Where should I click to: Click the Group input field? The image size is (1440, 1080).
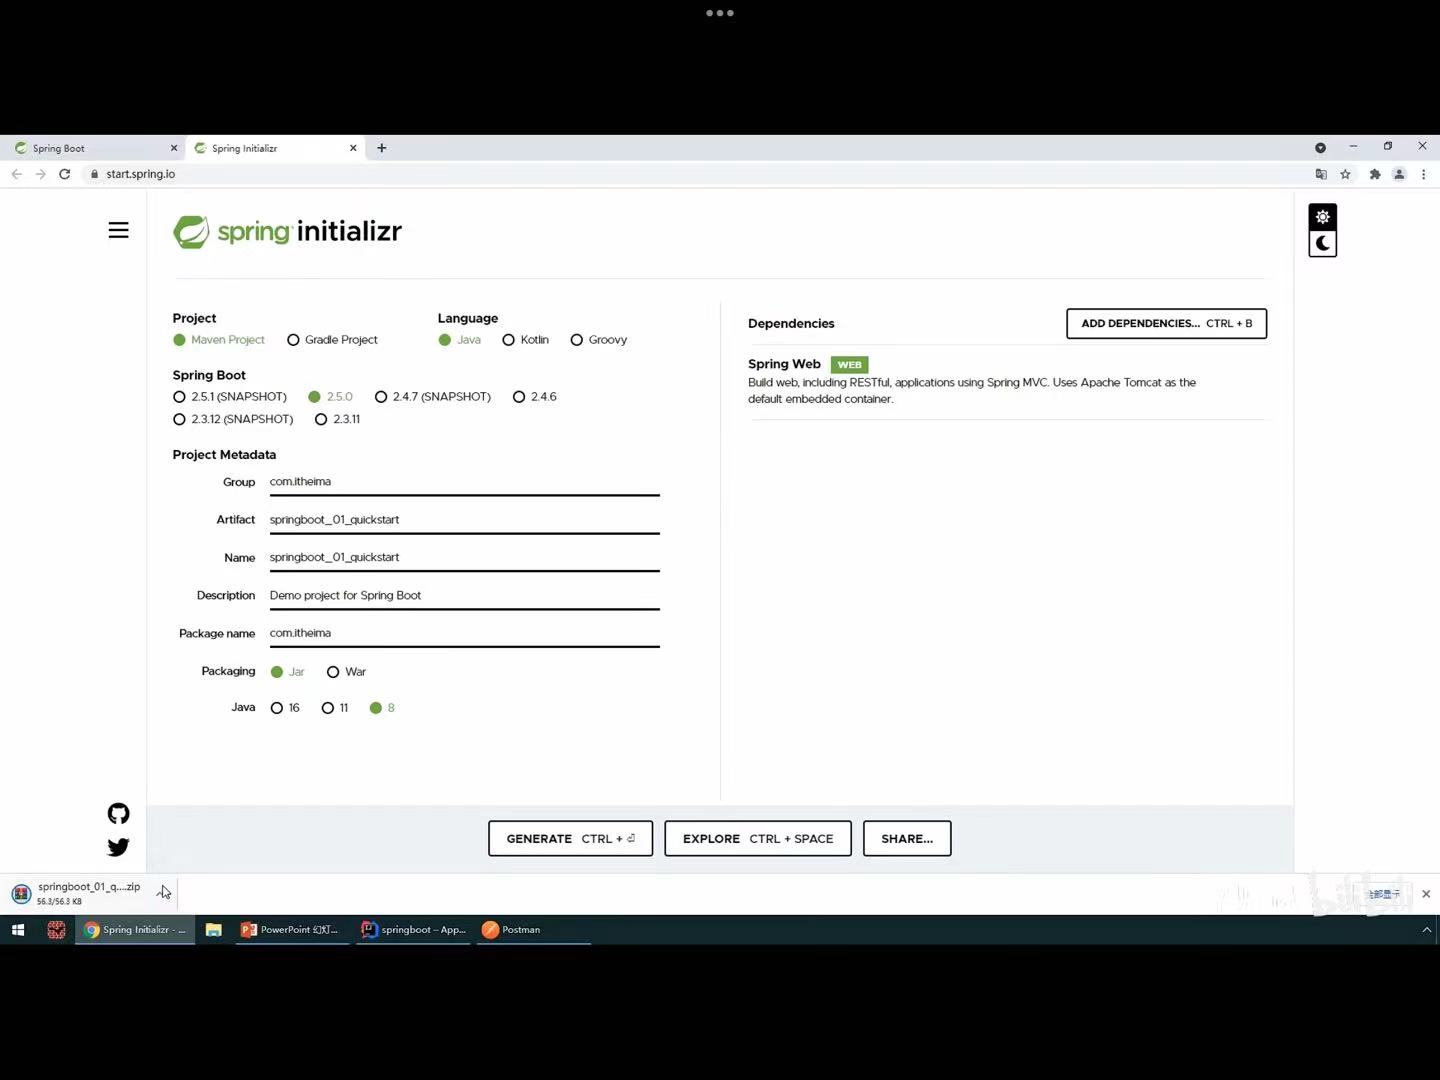[464, 482]
